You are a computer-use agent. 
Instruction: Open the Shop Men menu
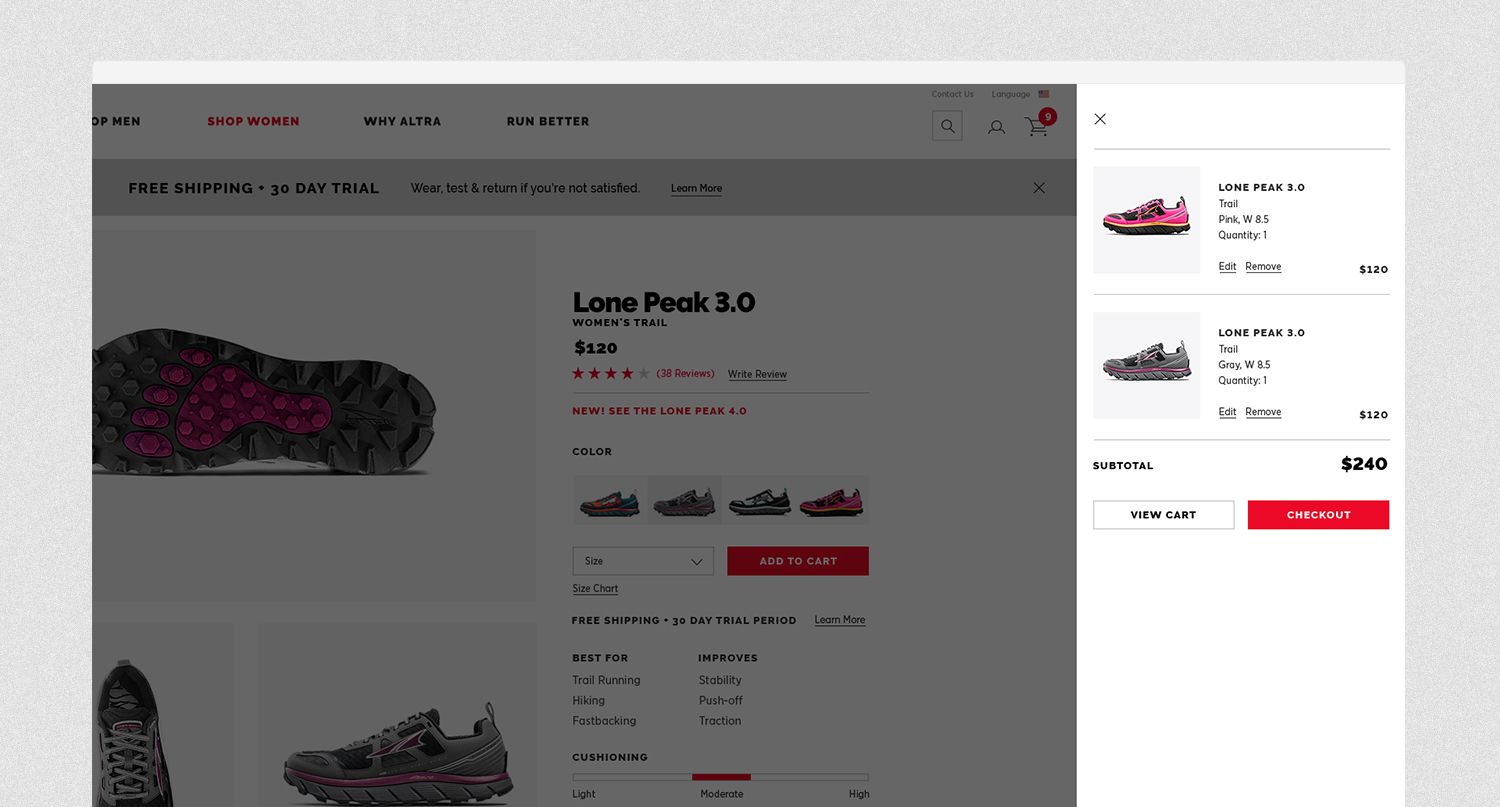tap(116, 121)
